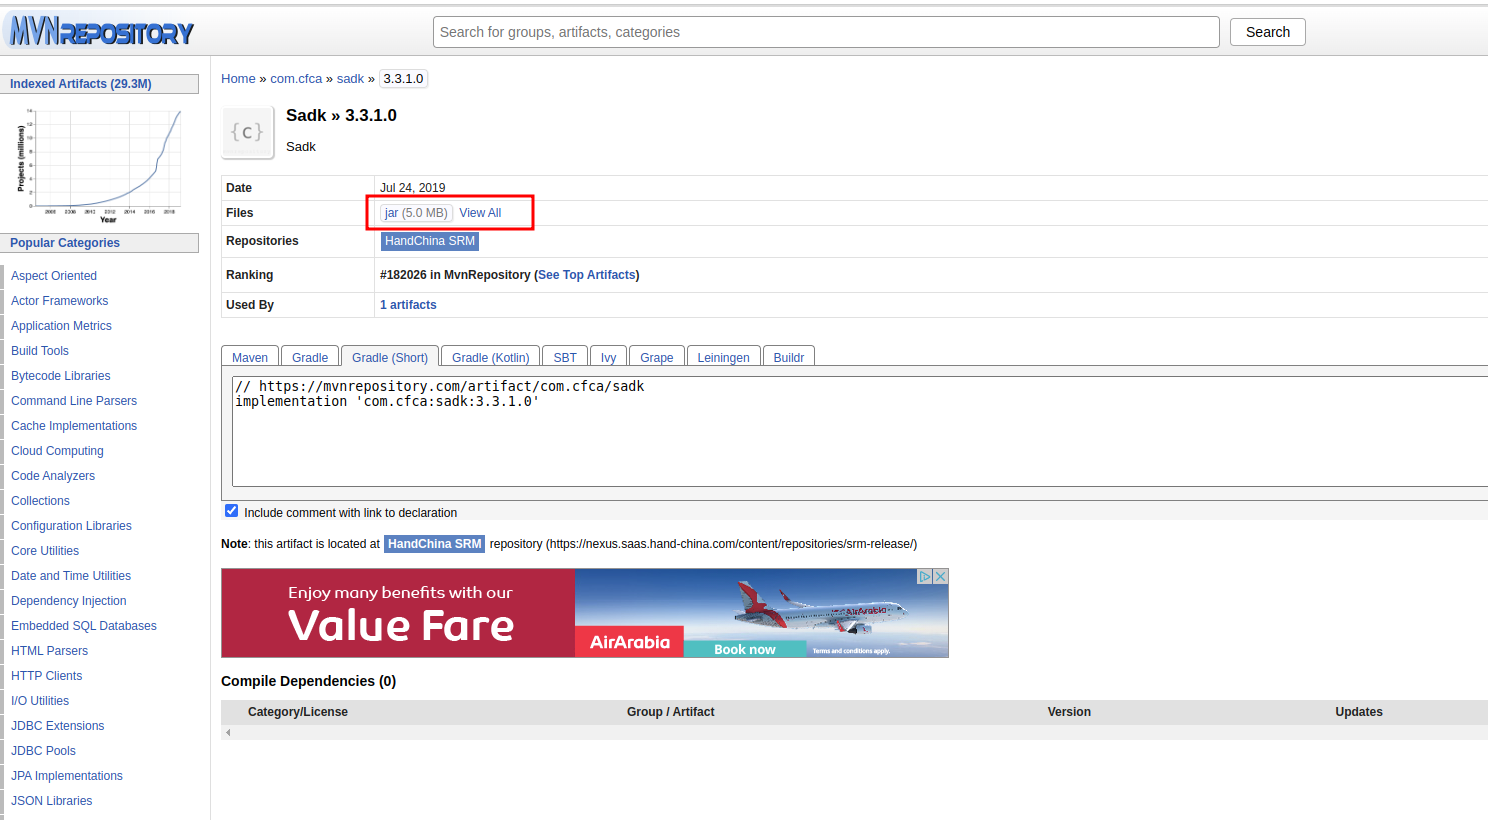Viewport: 1488px width, 820px height.
Task: Open Aspect Oriented category
Action: [54, 276]
